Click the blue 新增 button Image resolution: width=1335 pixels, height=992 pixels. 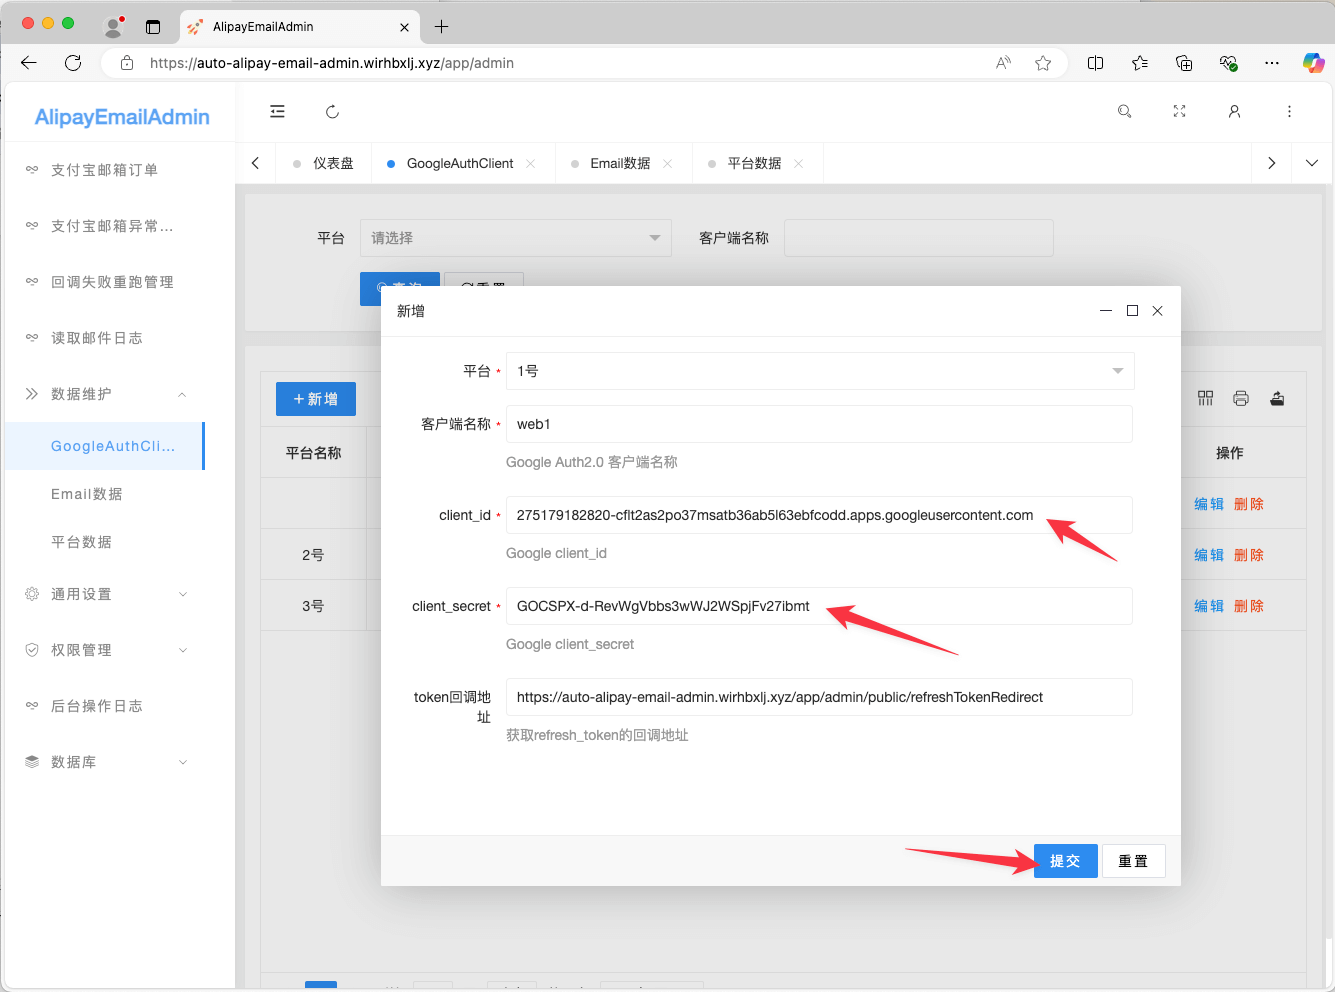(x=316, y=399)
